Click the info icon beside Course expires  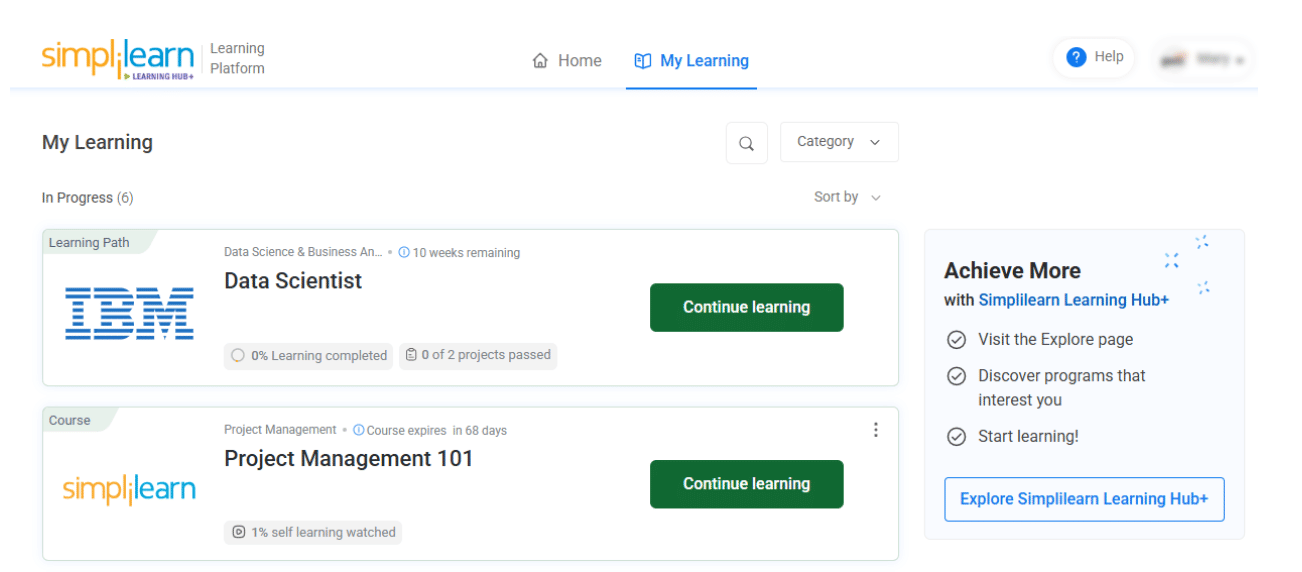click(359, 431)
